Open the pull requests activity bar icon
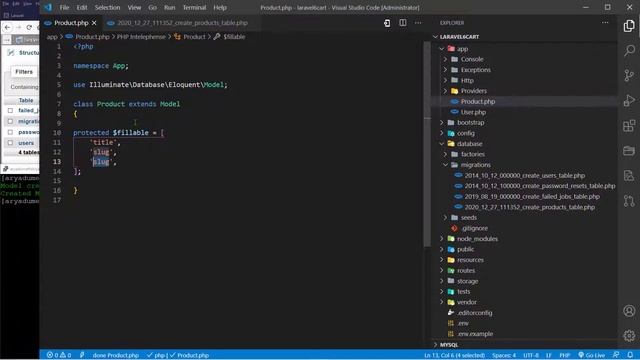Screen dimensions: 640x360 [x=629, y=201]
